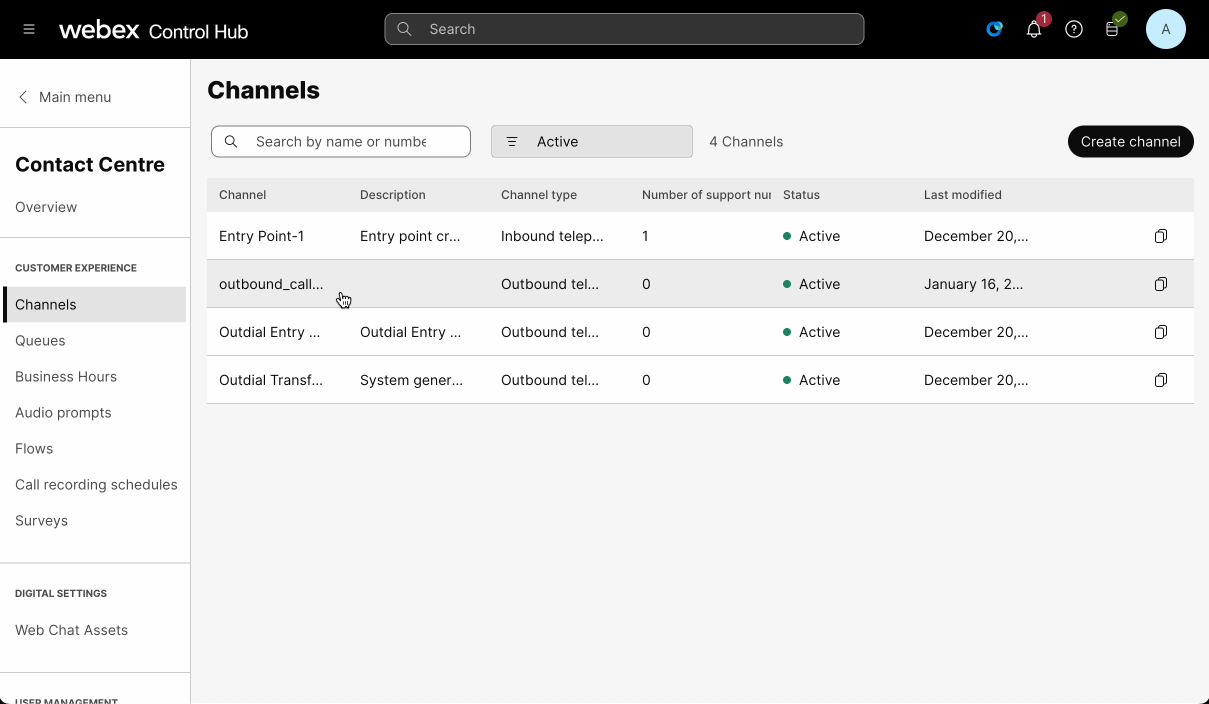Sort by the Last modified column header
The width and height of the screenshot is (1209, 704).
click(x=962, y=195)
